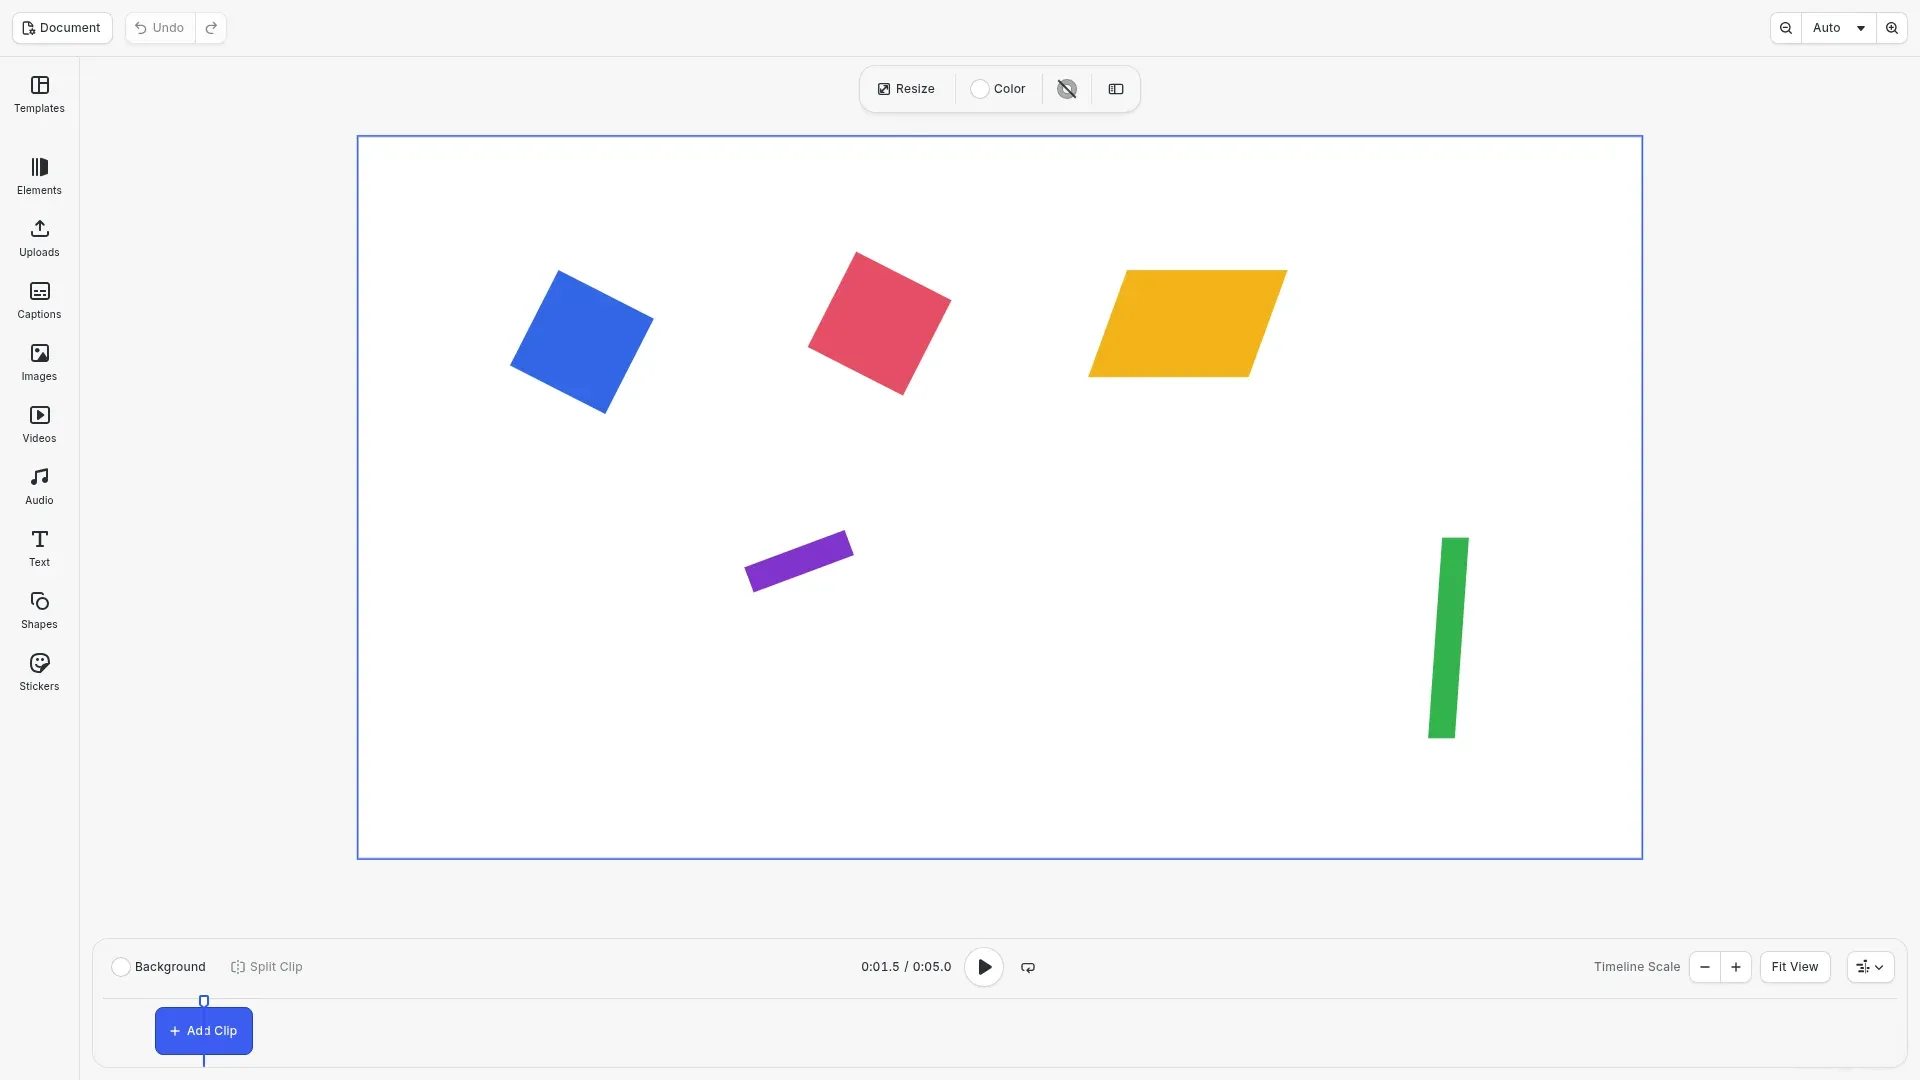Select the blue rotated square on canvas
The height and width of the screenshot is (1080, 1920).
coord(582,342)
